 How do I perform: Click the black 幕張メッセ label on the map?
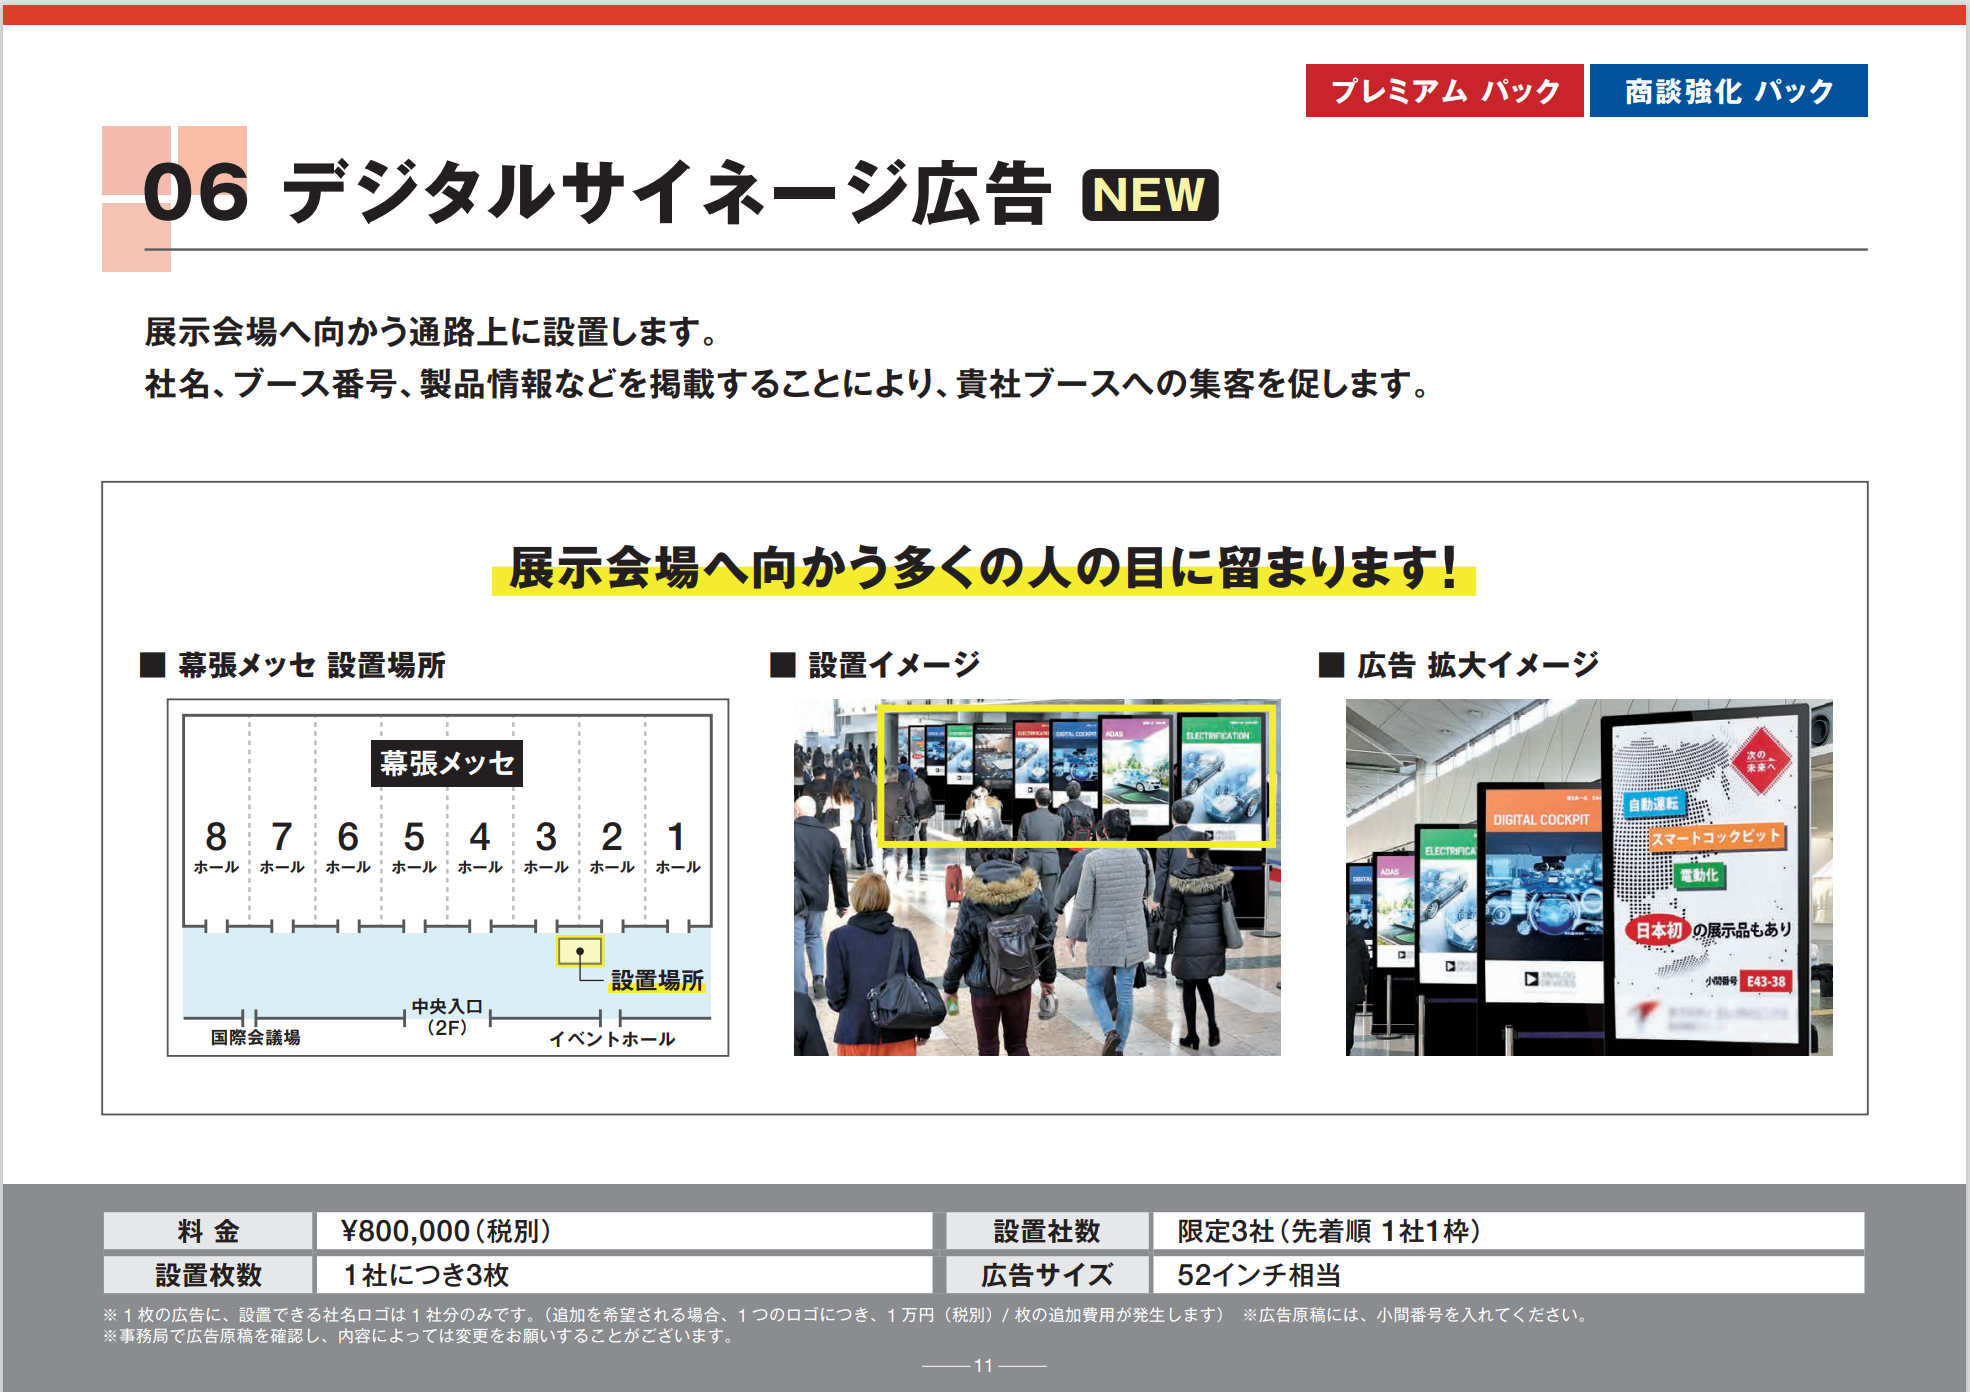point(447,763)
